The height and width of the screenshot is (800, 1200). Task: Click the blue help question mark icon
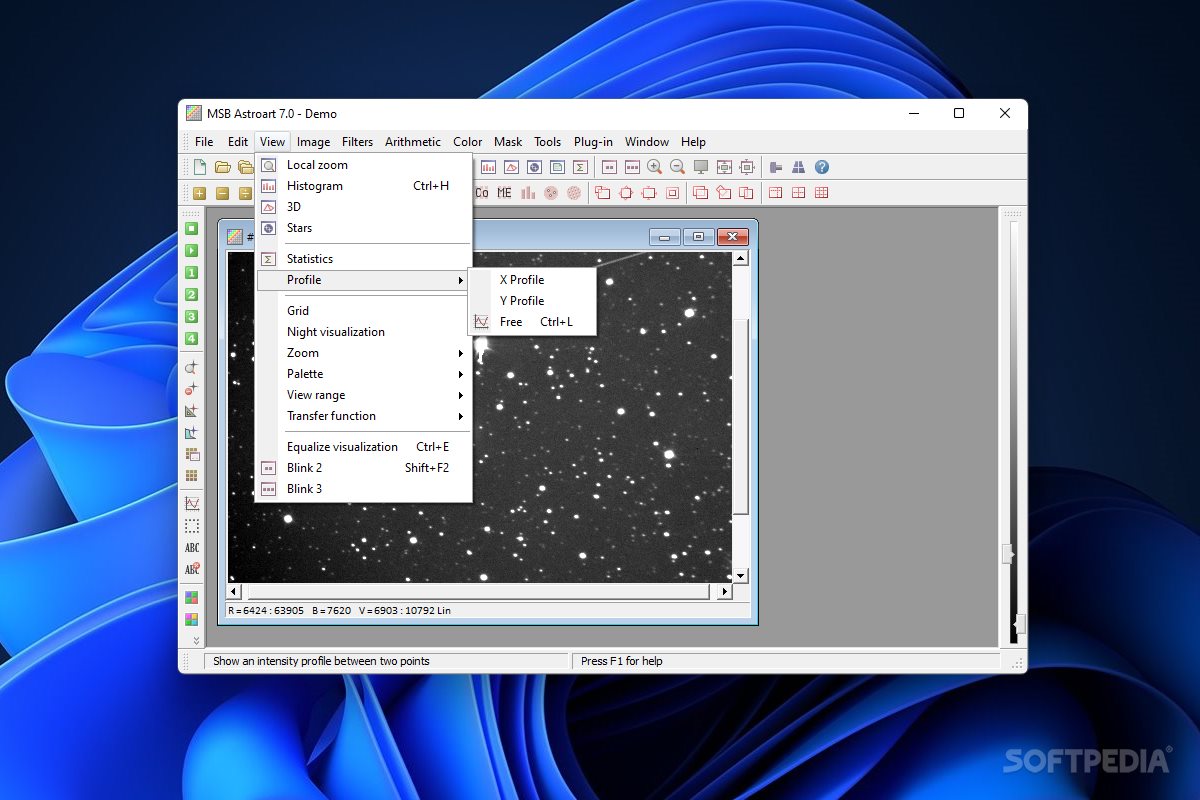coord(822,167)
